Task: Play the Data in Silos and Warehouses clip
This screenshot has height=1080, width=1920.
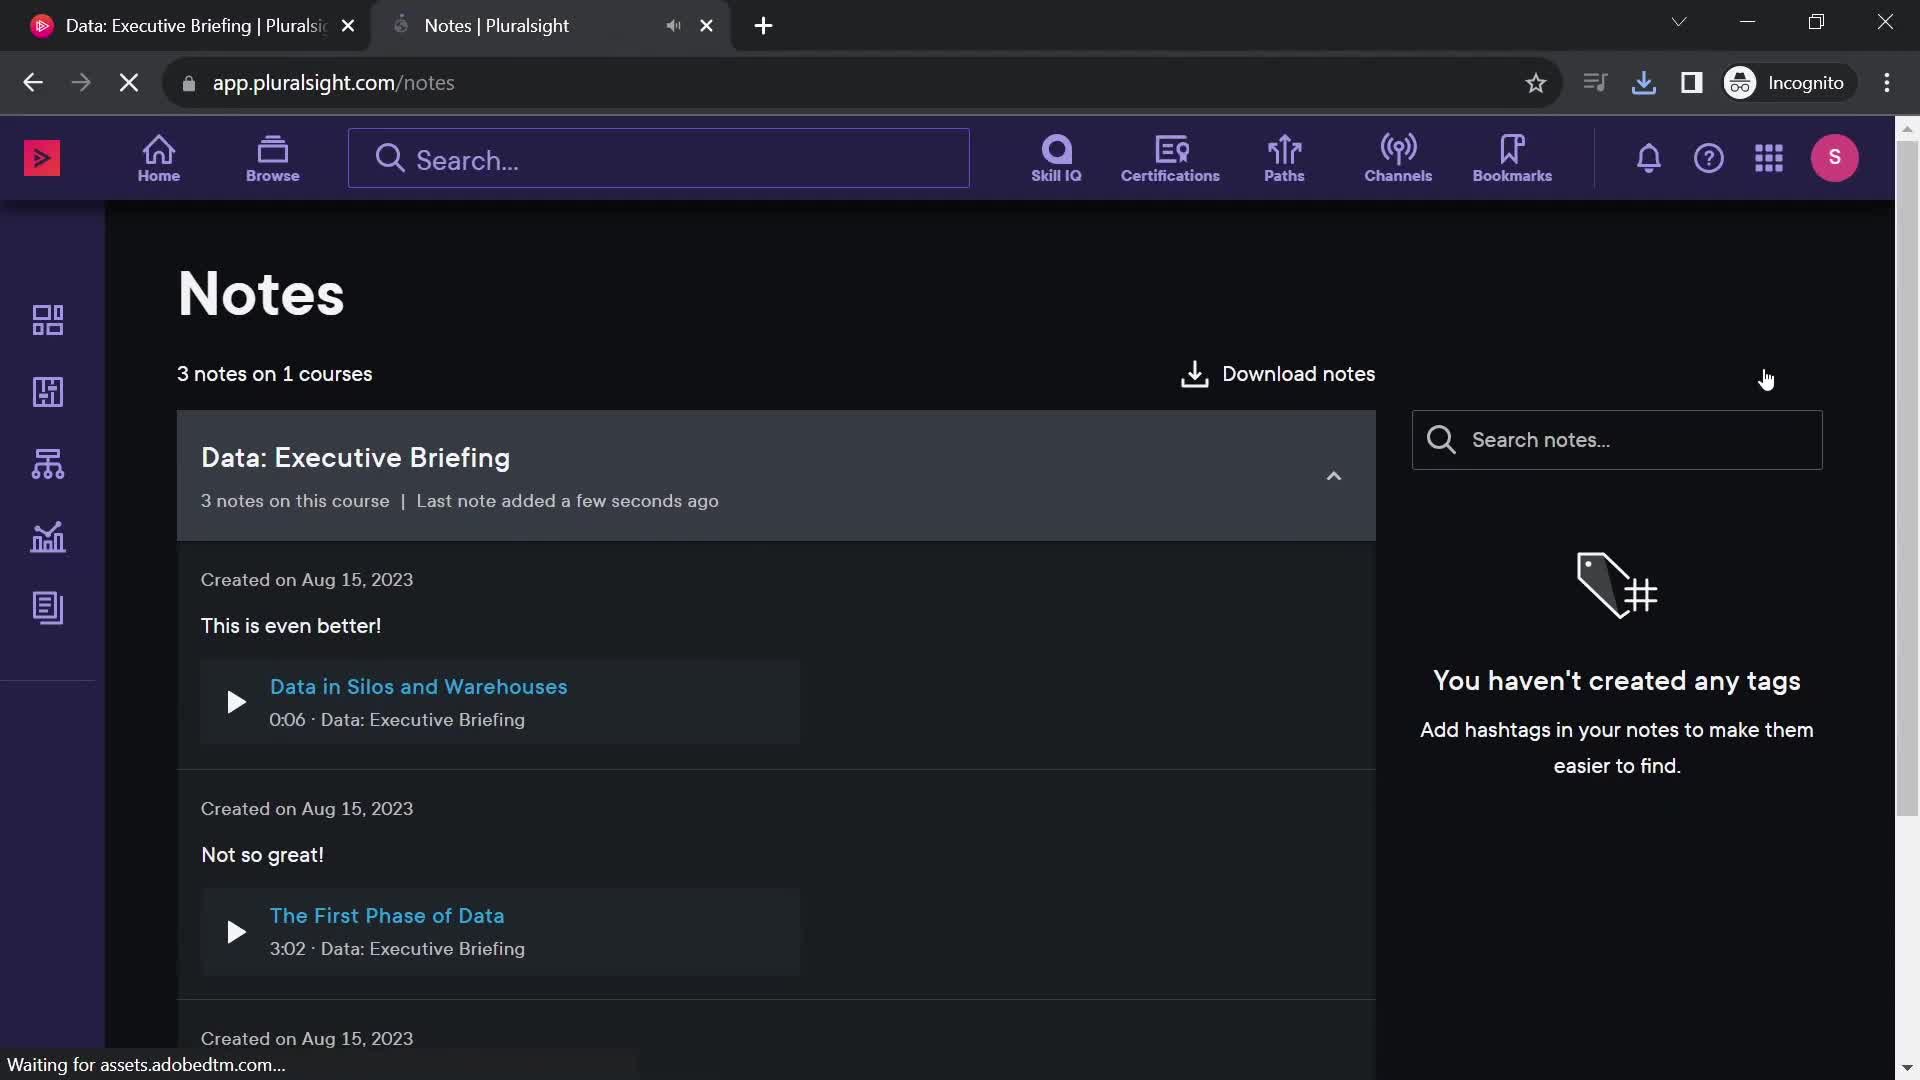Action: (x=236, y=702)
